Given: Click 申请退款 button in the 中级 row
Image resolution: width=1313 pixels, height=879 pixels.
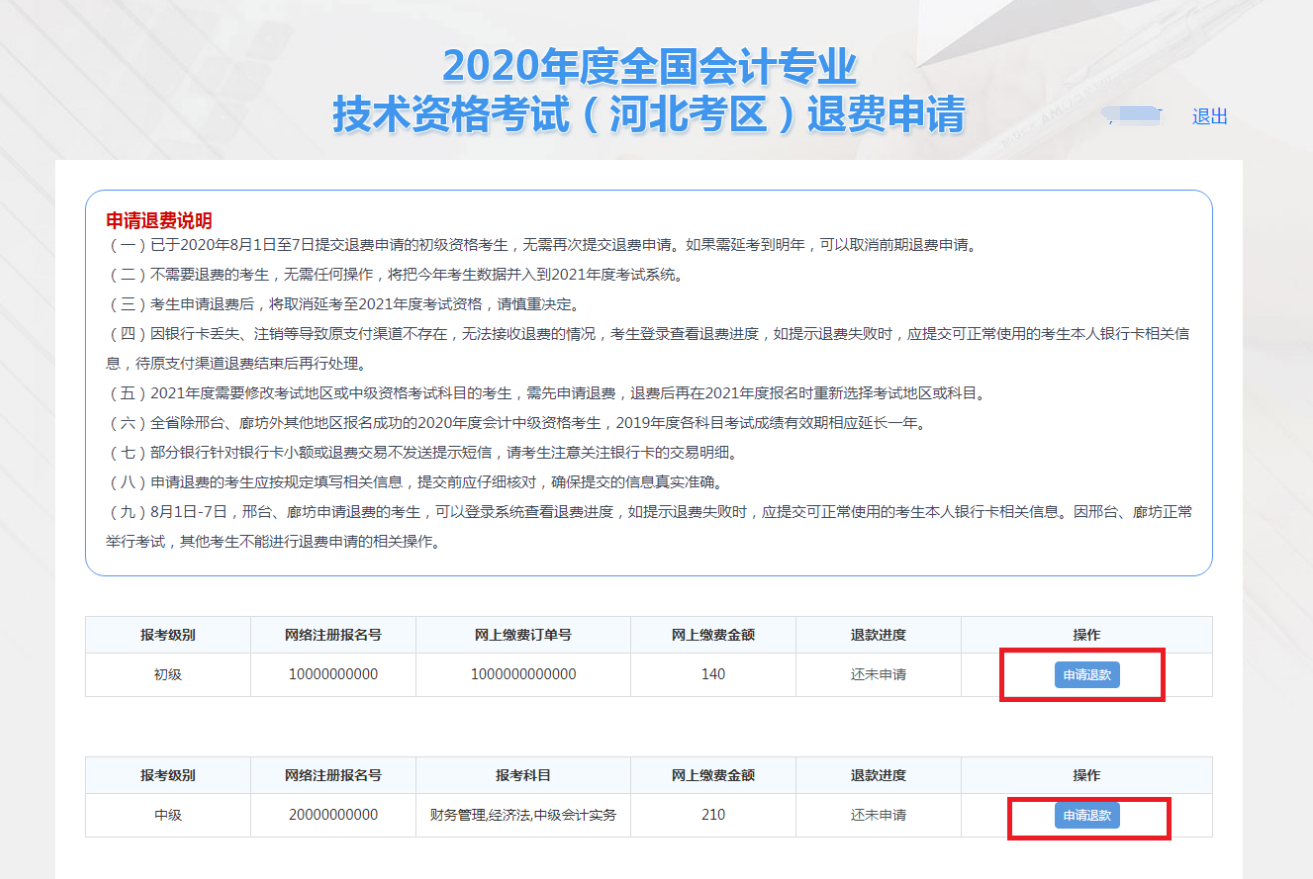Looking at the screenshot, I should pos(1087,815).
